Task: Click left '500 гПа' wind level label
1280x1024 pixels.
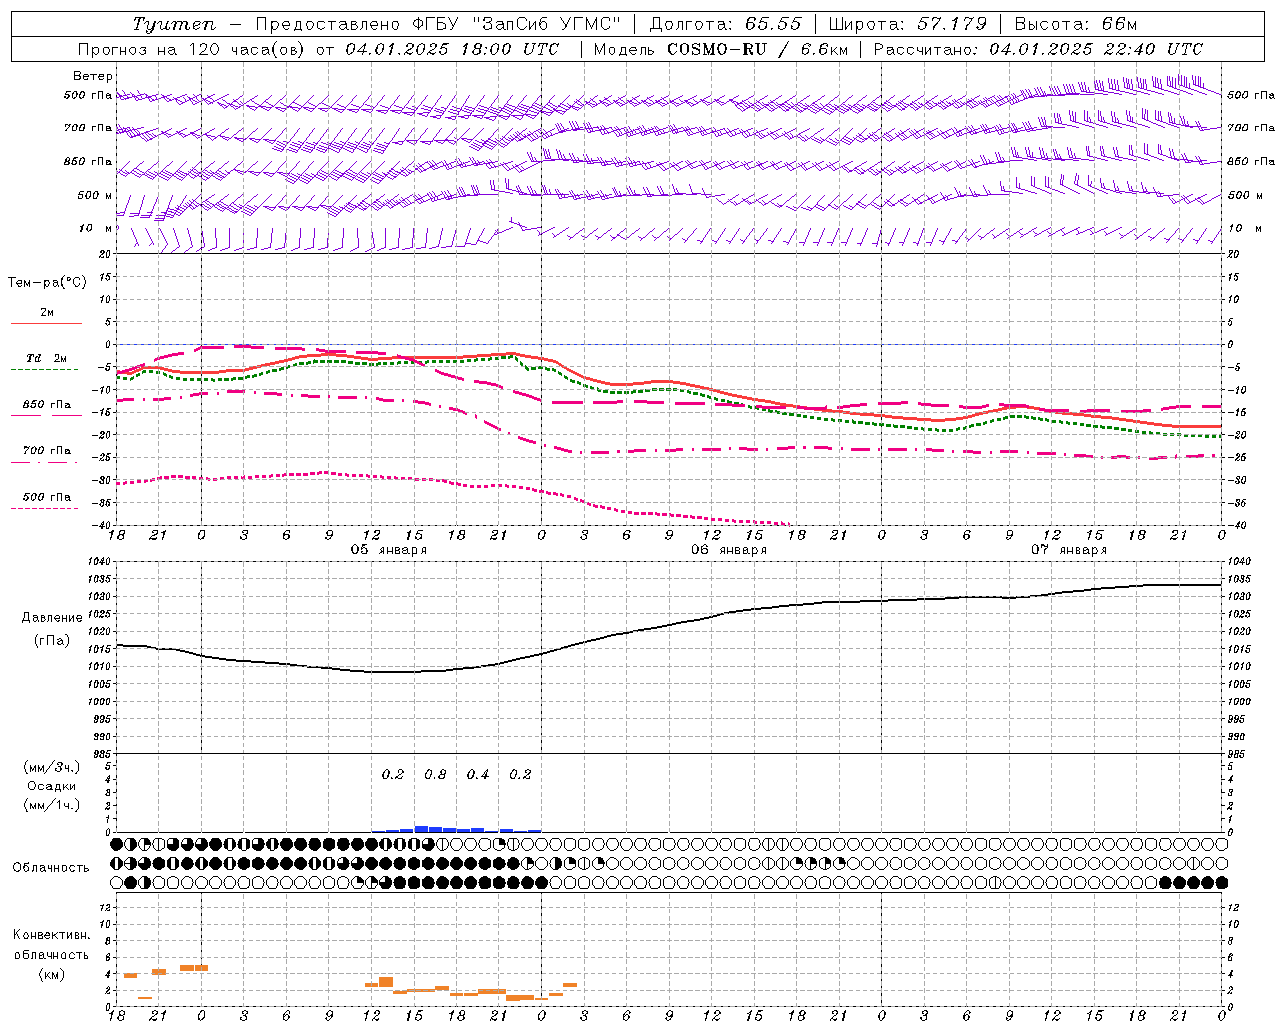Action: [88, 96]
